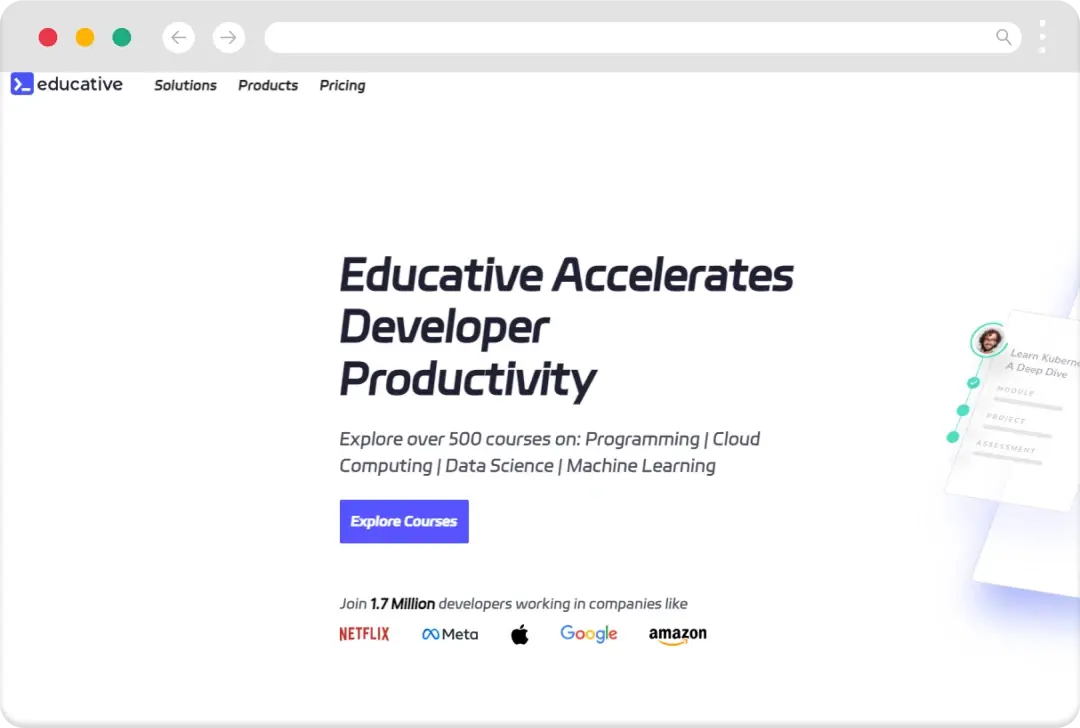Screen dimensions: 1080x728
Task: Click the yellow minimize window button
Action: (x=85, y=37)
